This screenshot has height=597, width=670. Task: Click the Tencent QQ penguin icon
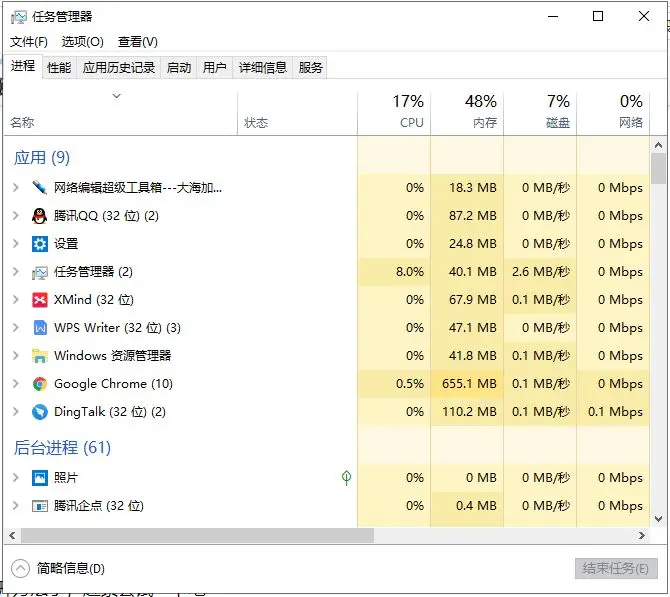[40, 216]
